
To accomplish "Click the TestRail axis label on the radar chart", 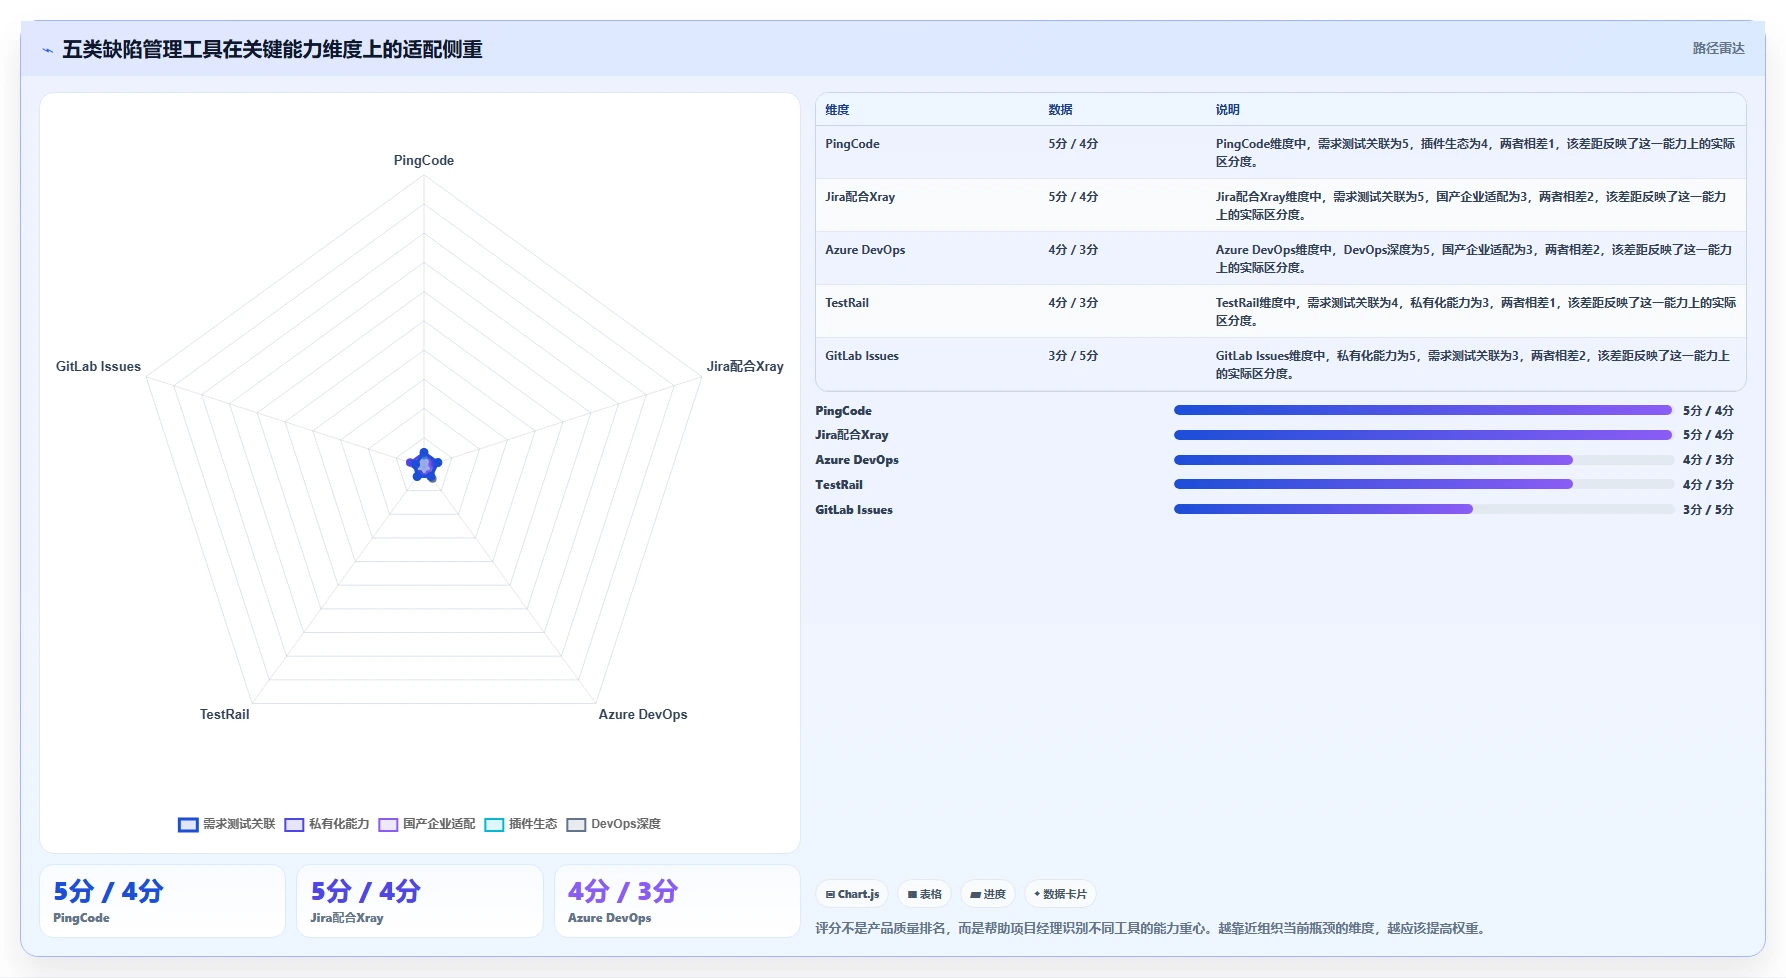I will 225,714.
